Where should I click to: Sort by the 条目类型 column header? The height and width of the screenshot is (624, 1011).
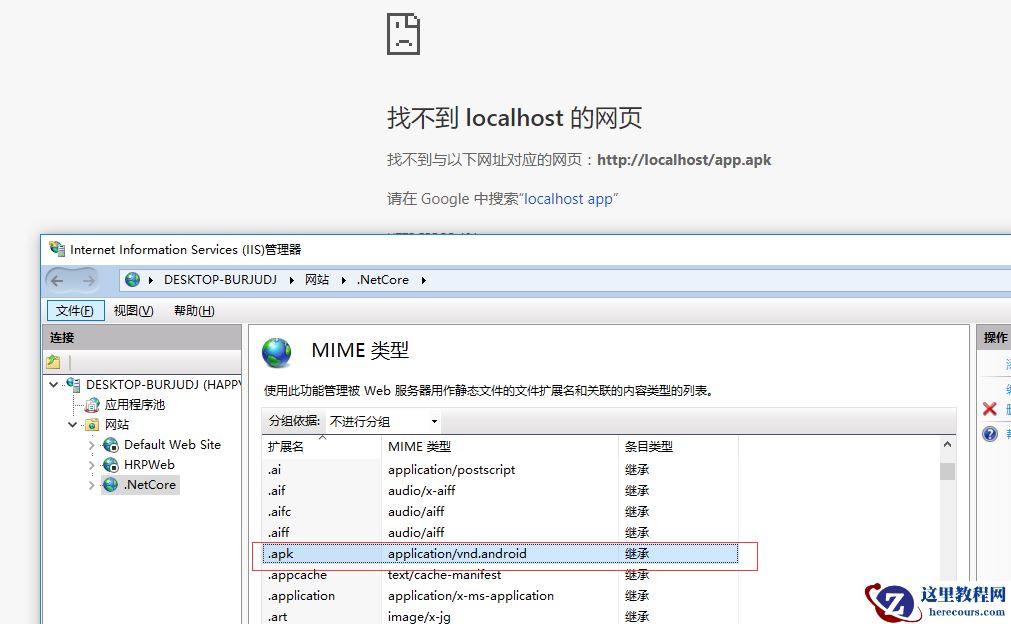(x=678, y=446)
